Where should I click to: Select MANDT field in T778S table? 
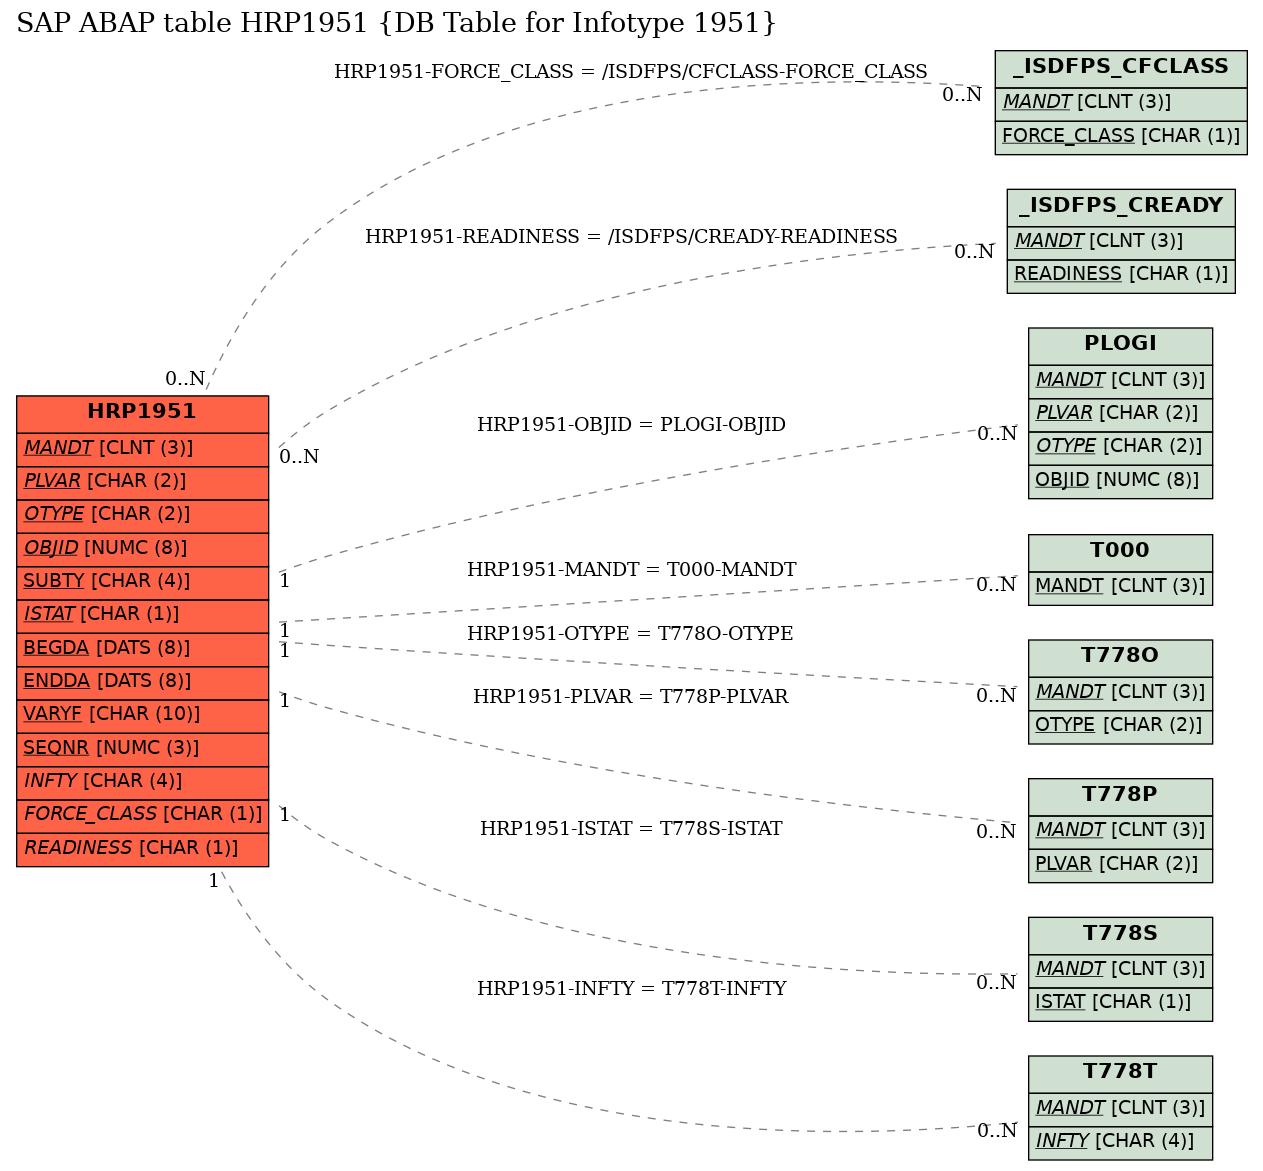[1120, 970]
